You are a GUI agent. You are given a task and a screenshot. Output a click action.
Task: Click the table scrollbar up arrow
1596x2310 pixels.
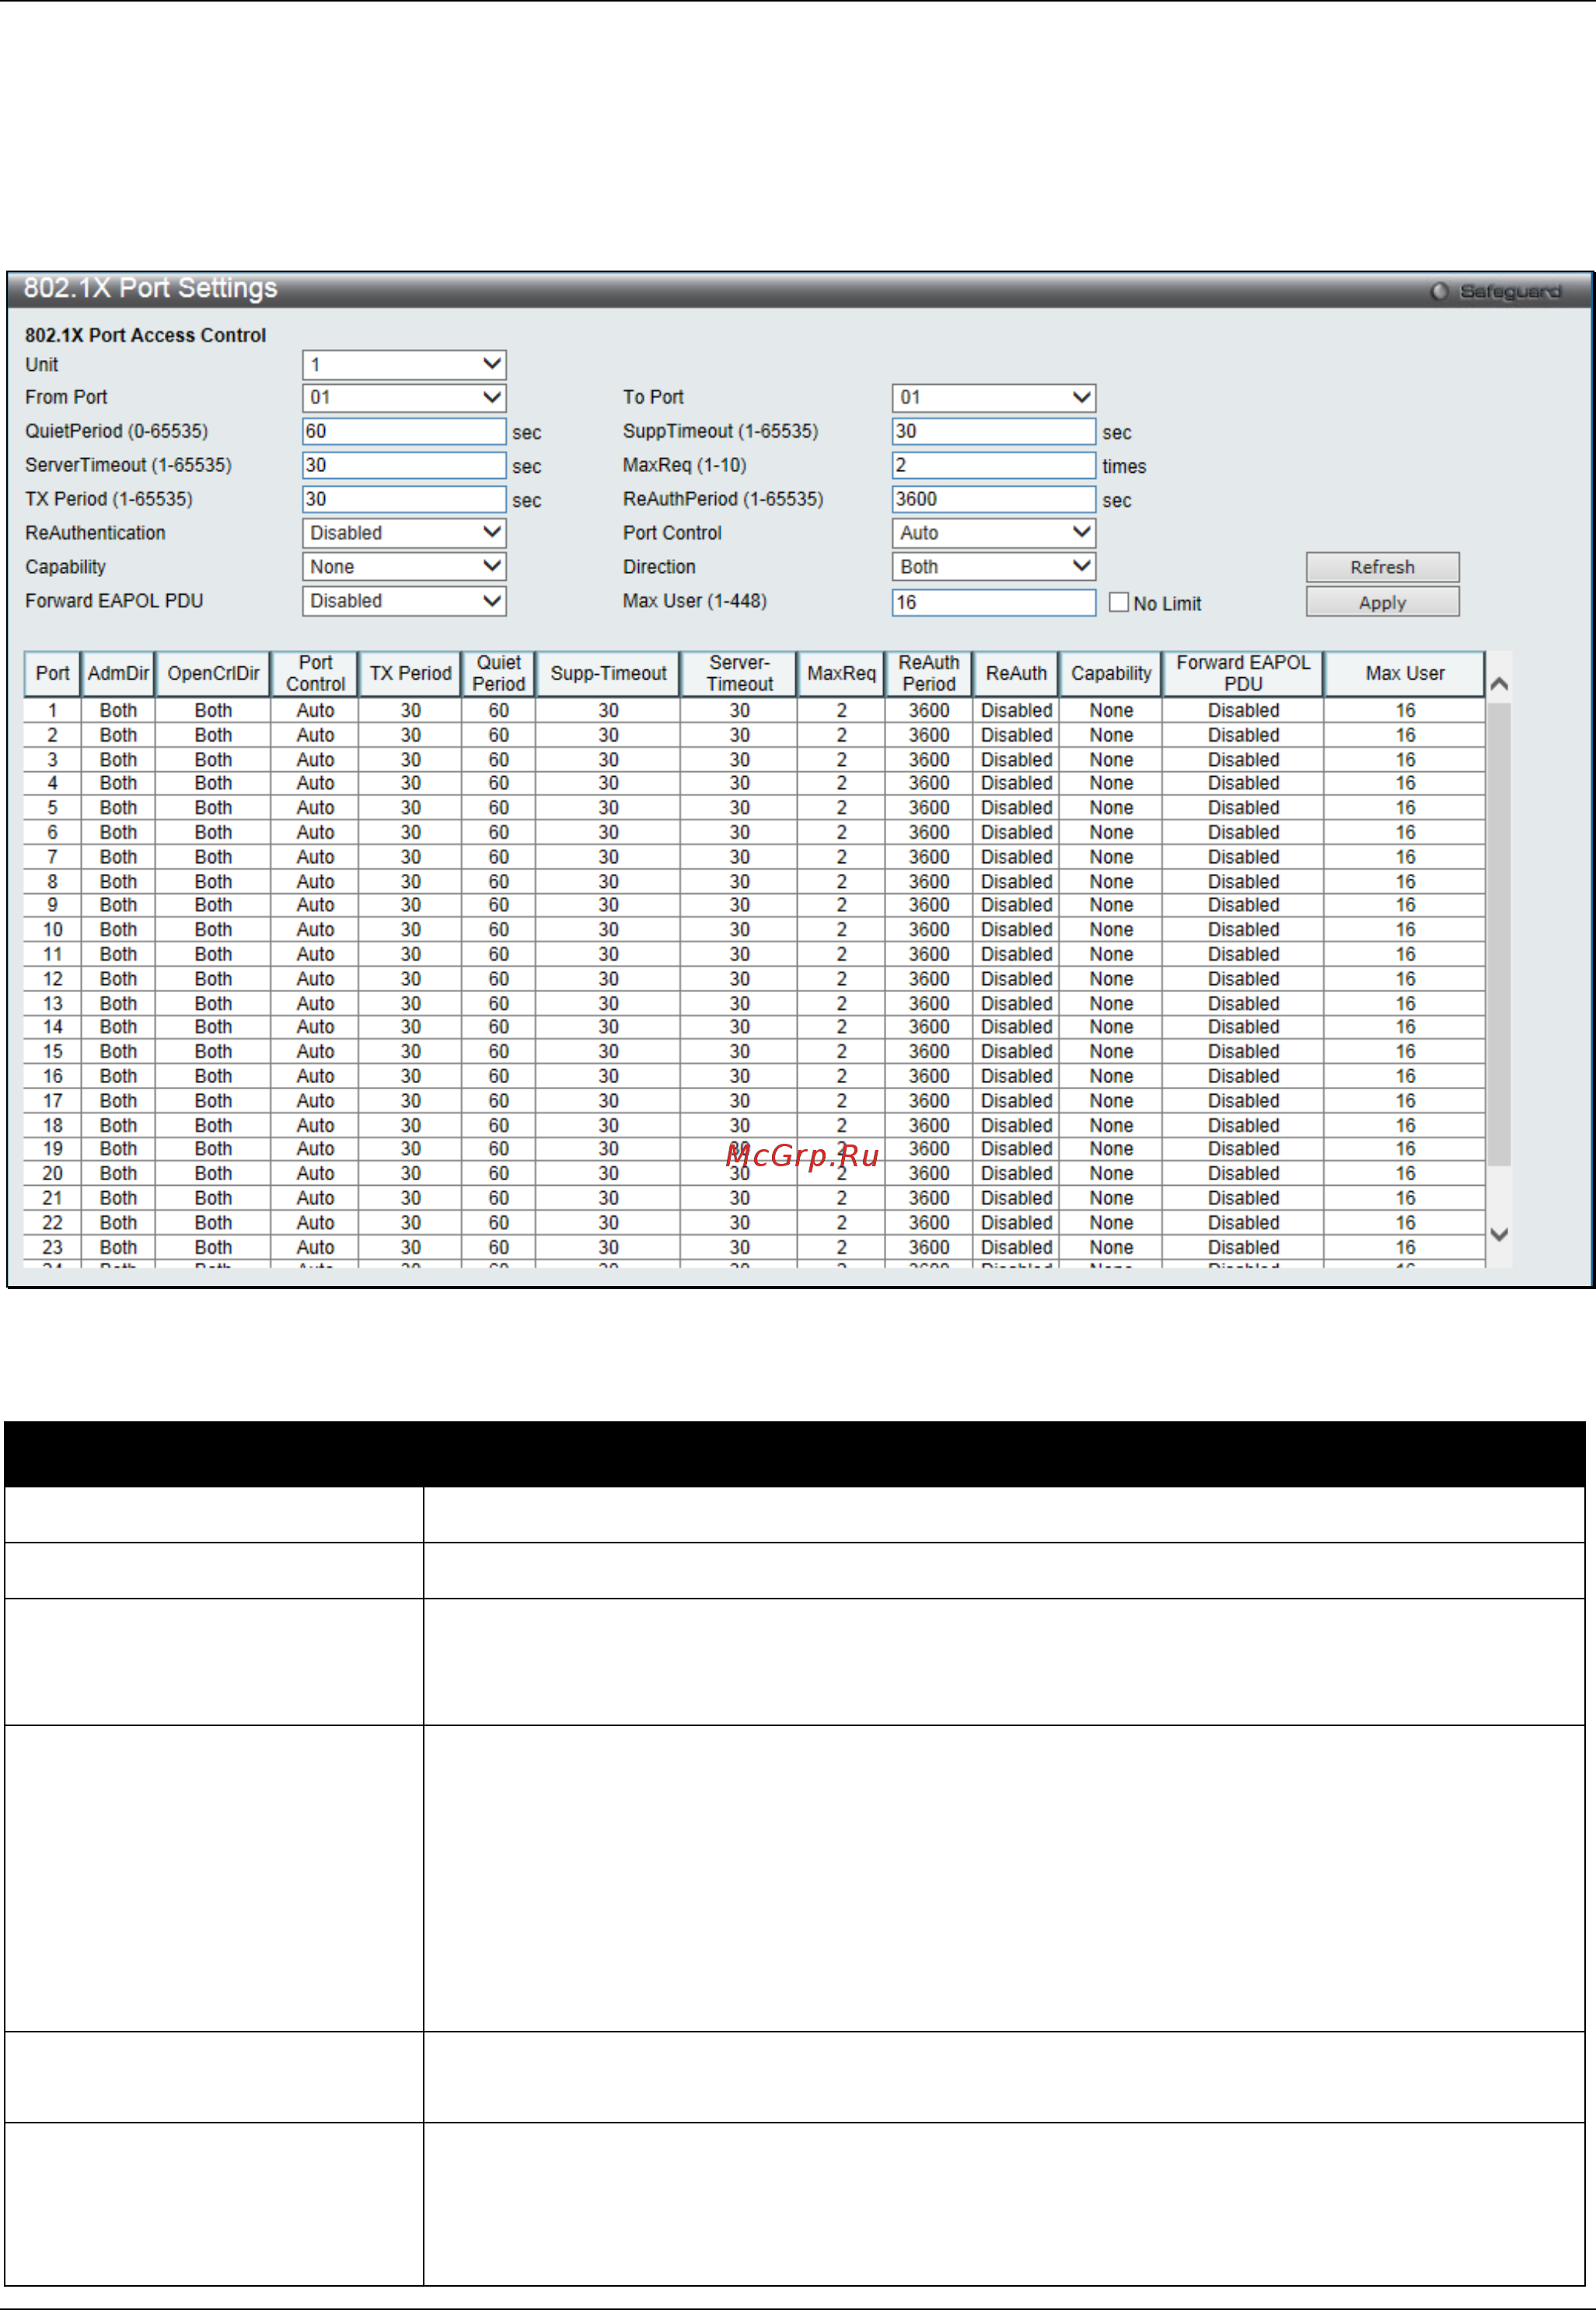[1498, 685]
